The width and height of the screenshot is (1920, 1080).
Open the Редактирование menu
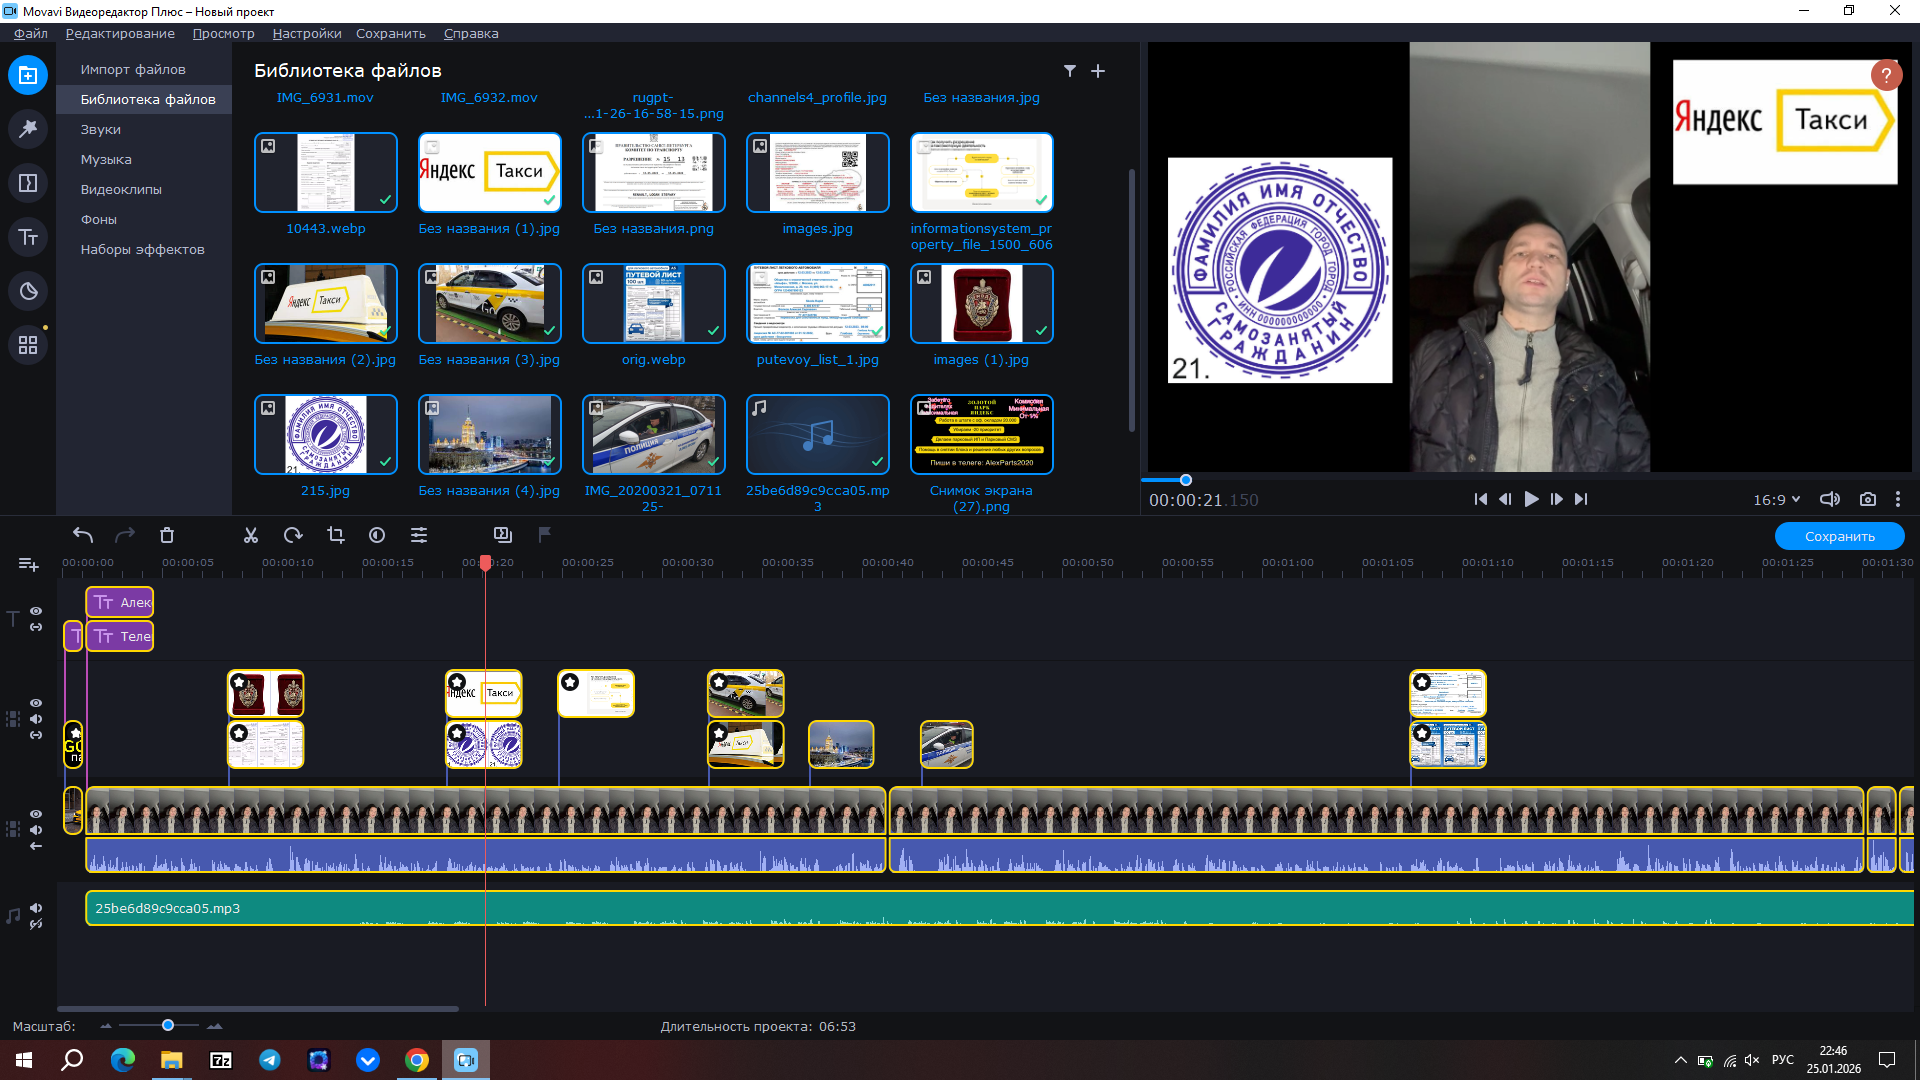(120, 33)
